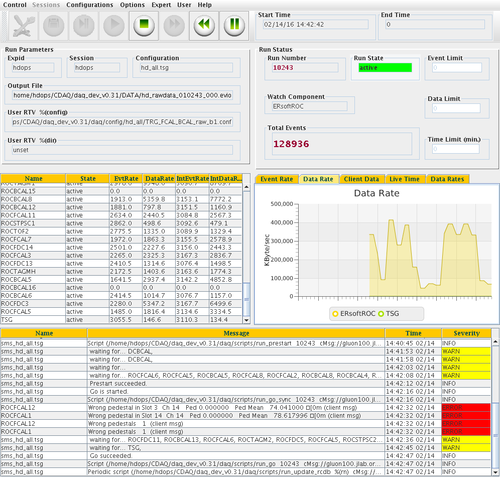
Task: Click the Output File path field
Action: [x=122, y=95]
